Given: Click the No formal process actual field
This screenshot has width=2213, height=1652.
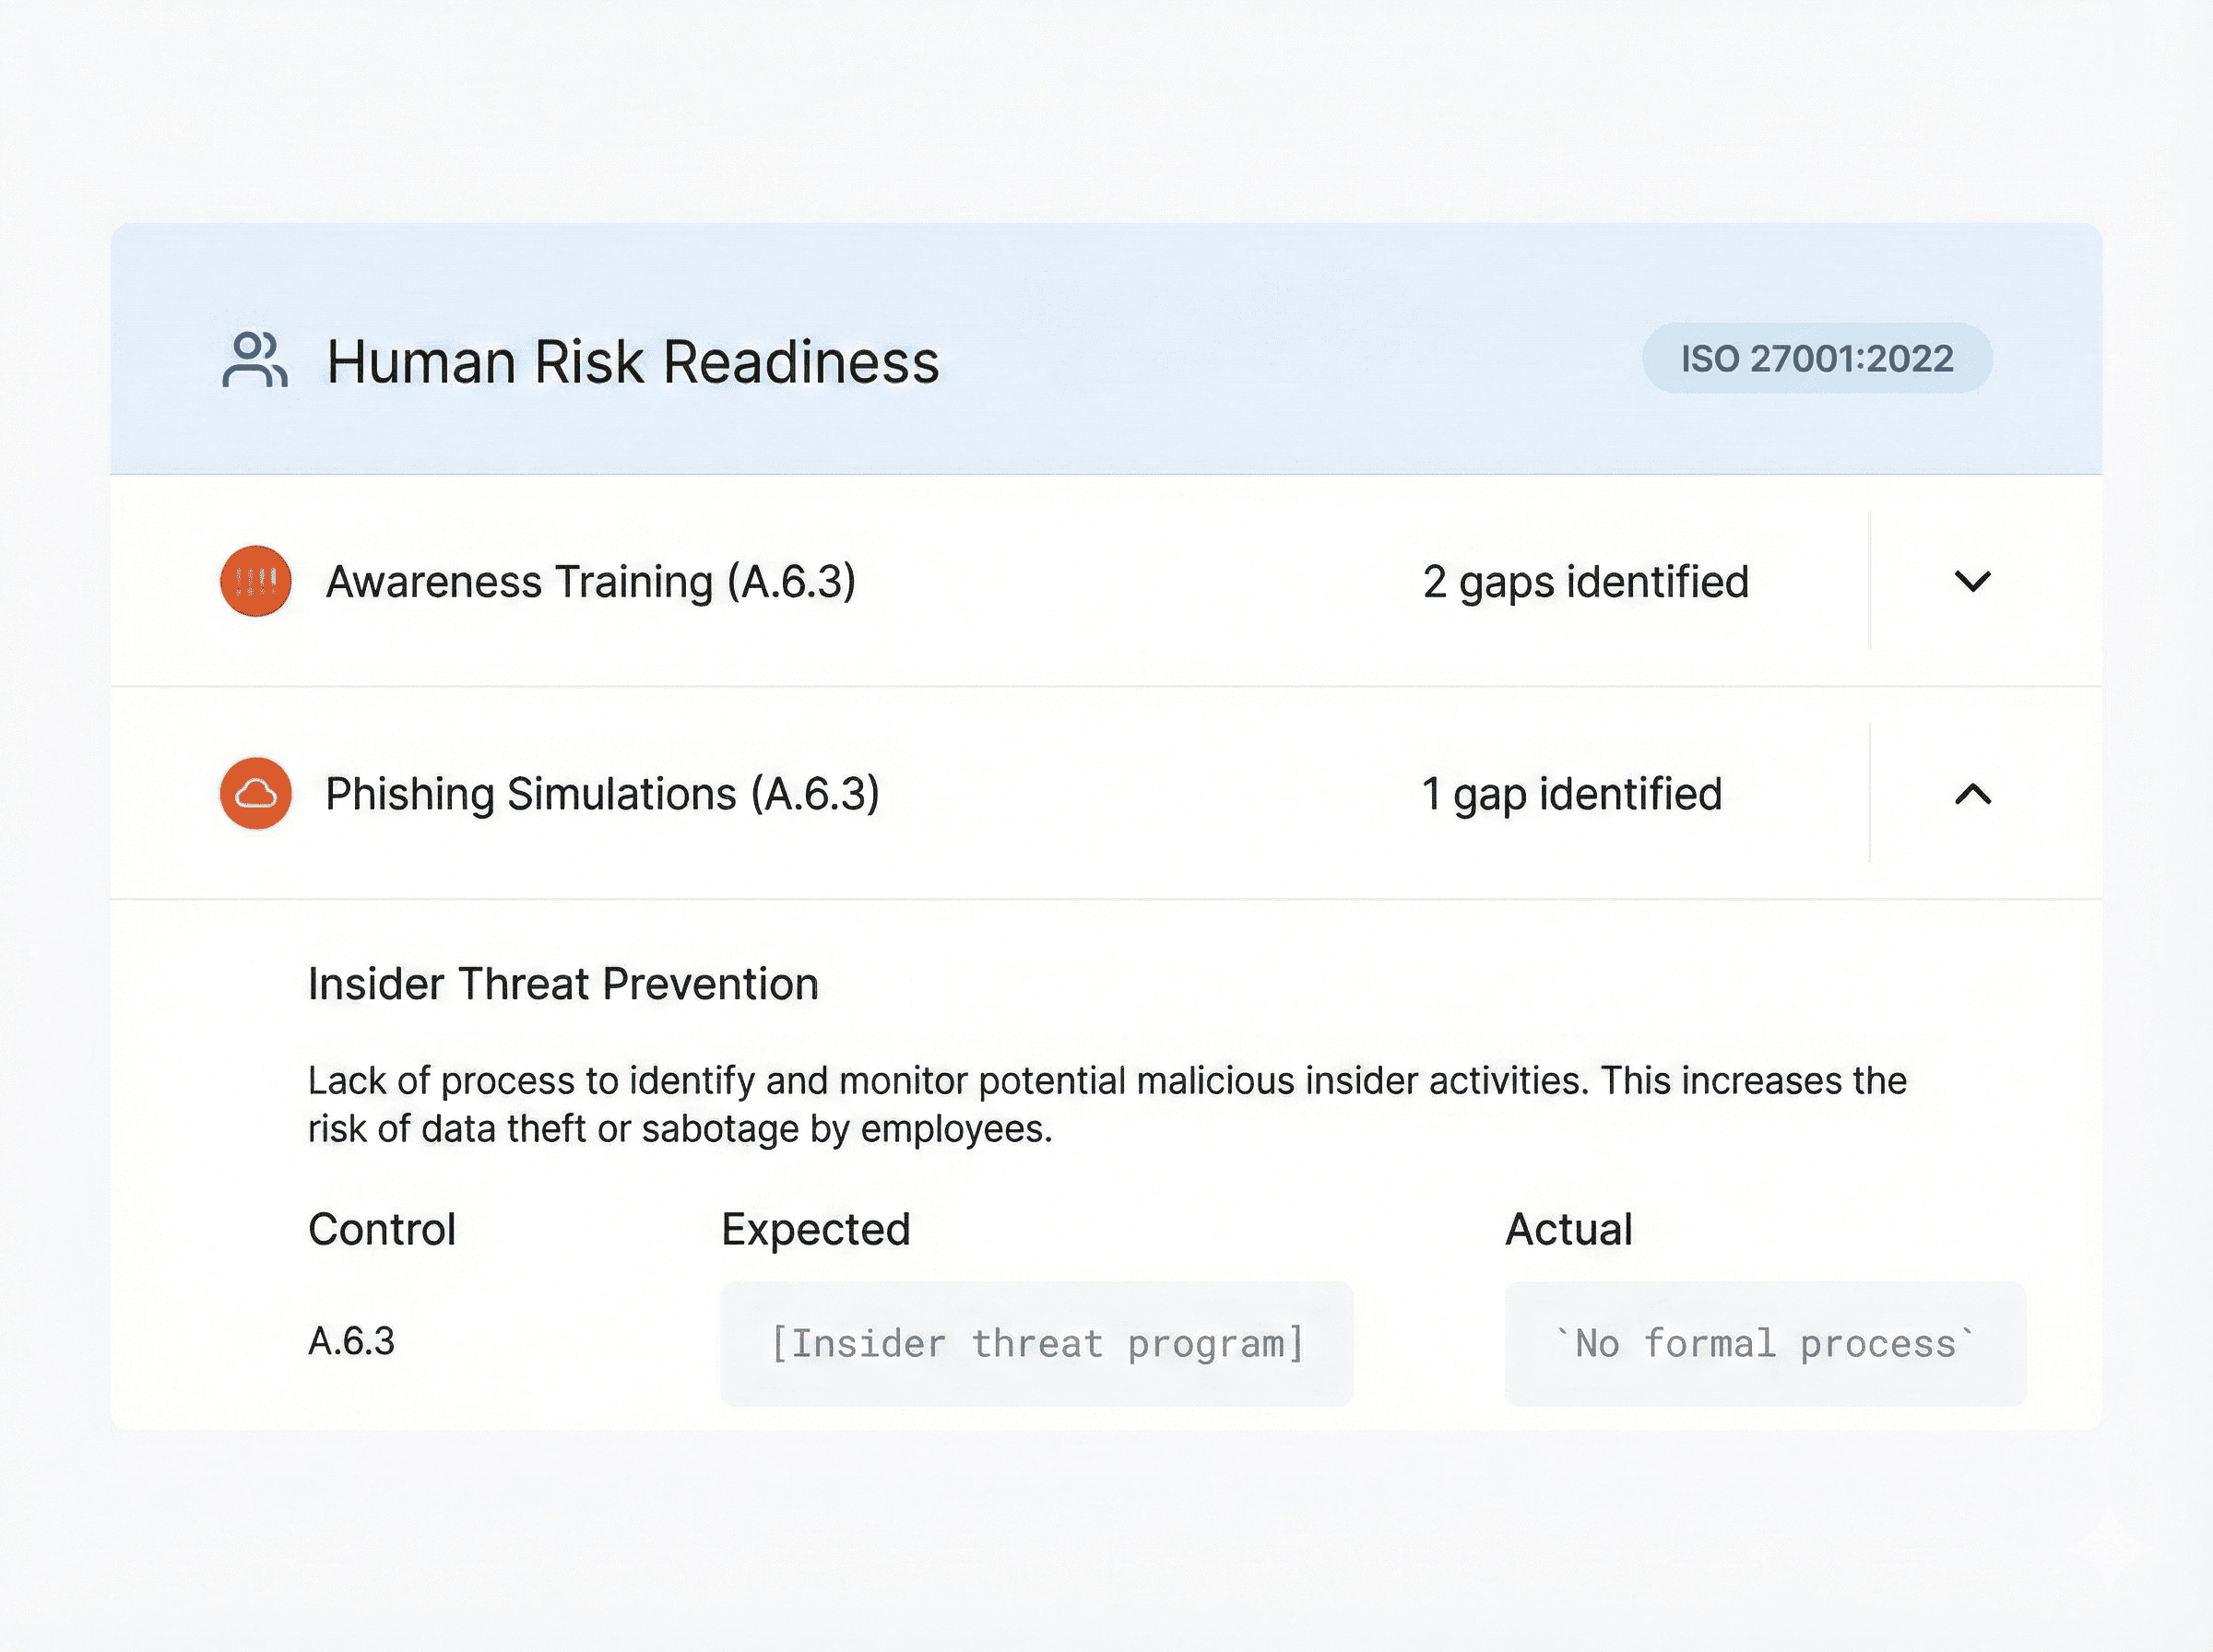Looking at the screenshot, I should pyautogui.click(x=1765, y=1343).
